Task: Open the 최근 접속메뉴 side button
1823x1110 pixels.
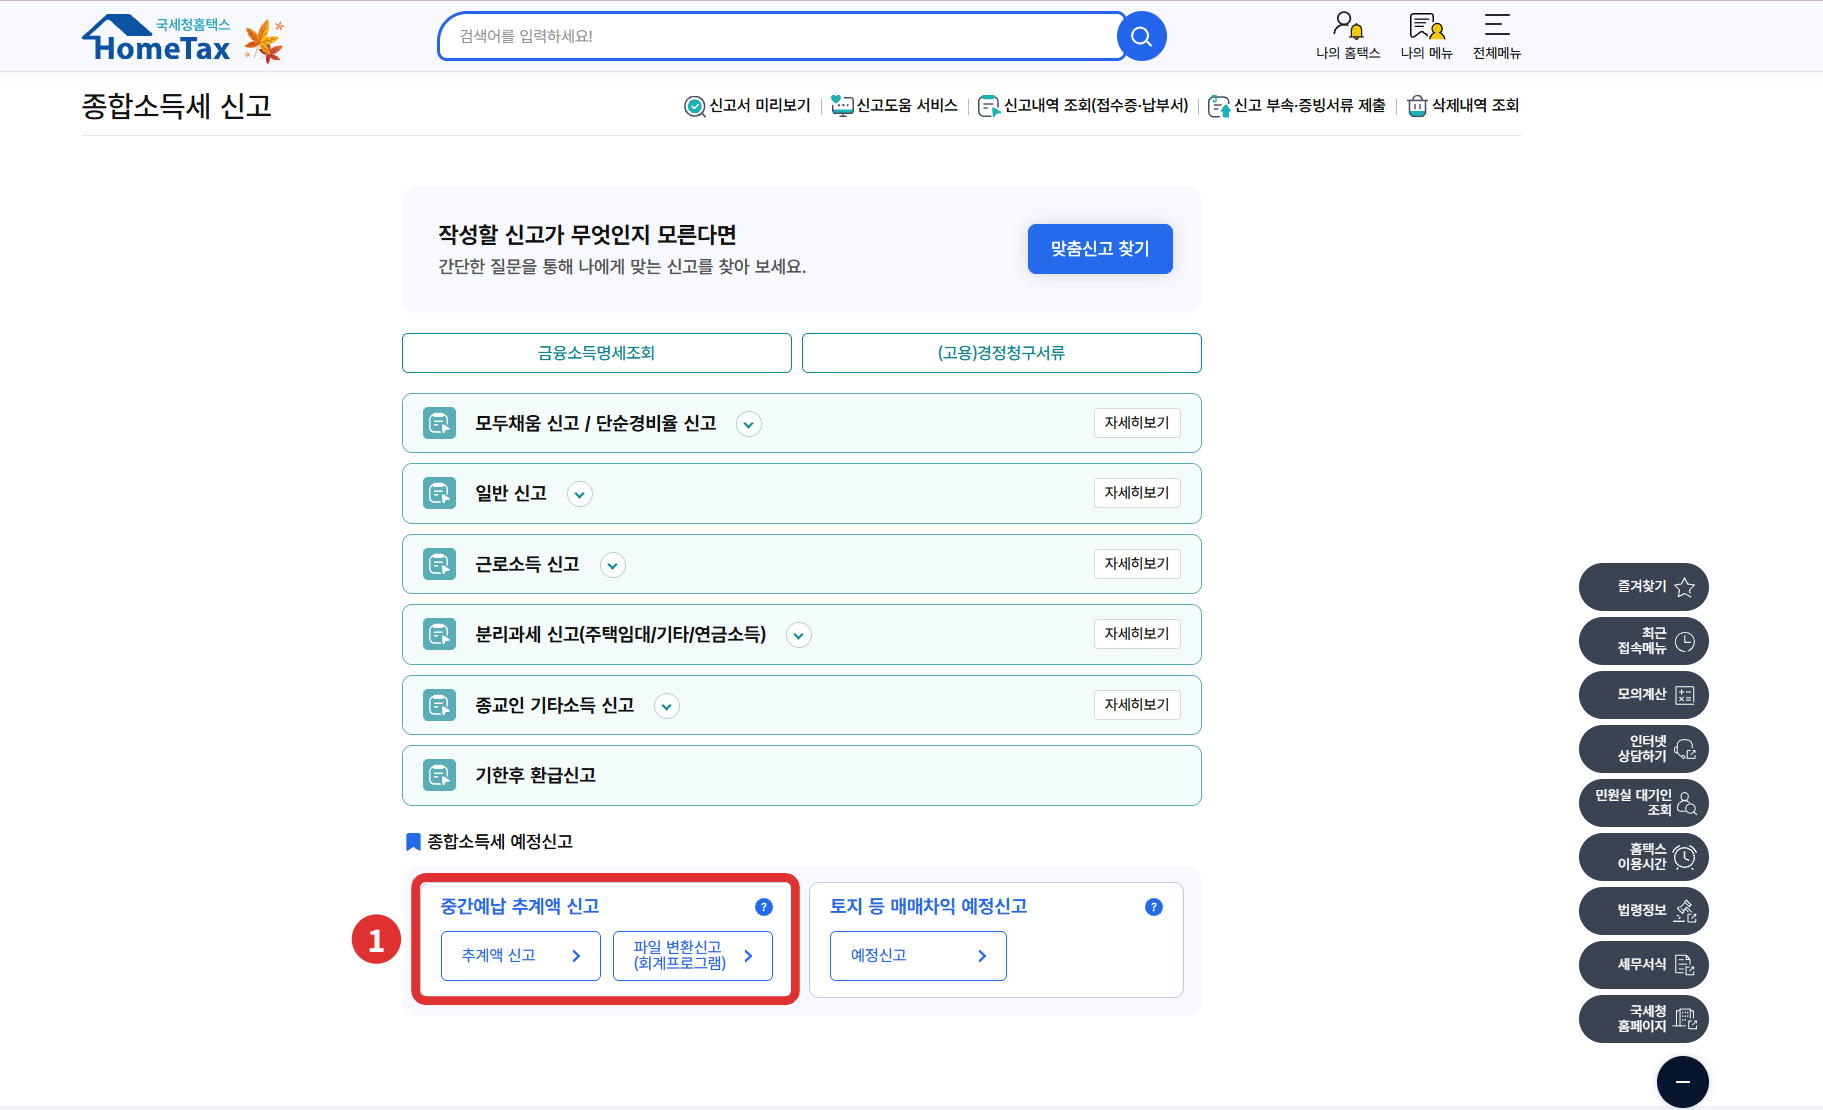Action: click(x=1643, y=641)
